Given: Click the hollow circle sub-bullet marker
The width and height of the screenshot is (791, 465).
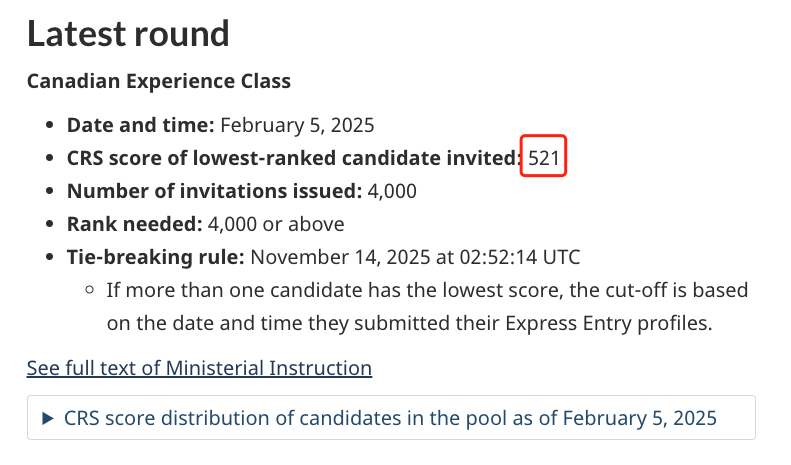Looking at the screenshot, I should (x=90, y=290).
